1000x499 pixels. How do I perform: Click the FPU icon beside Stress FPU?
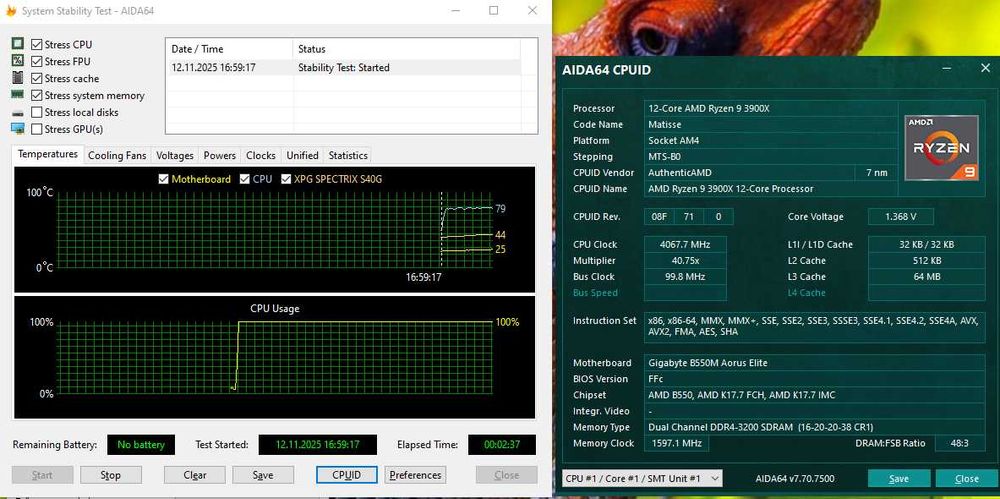18,61
